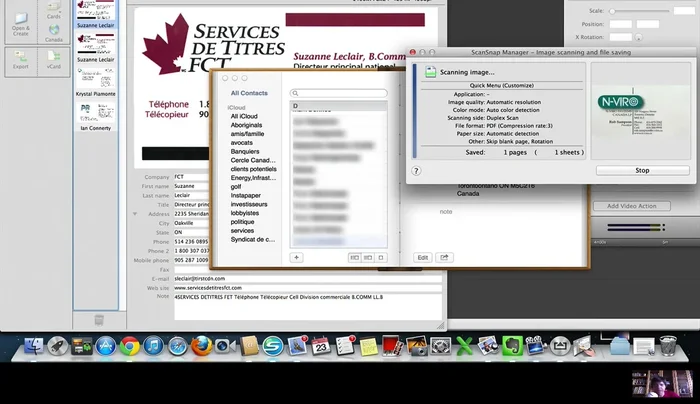Open the green X Excel dock icon
The image size is (700, 404).
[464, 346]
